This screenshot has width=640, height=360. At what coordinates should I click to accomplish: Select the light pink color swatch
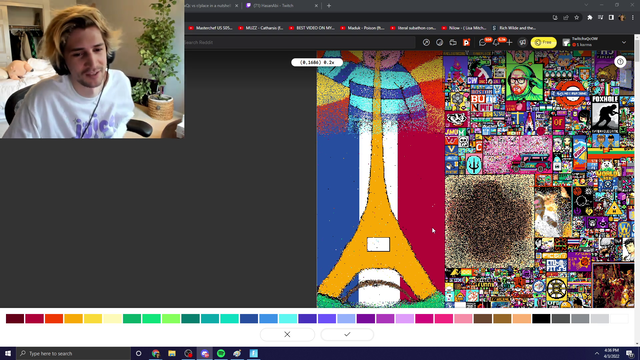(x=463, y=318)
